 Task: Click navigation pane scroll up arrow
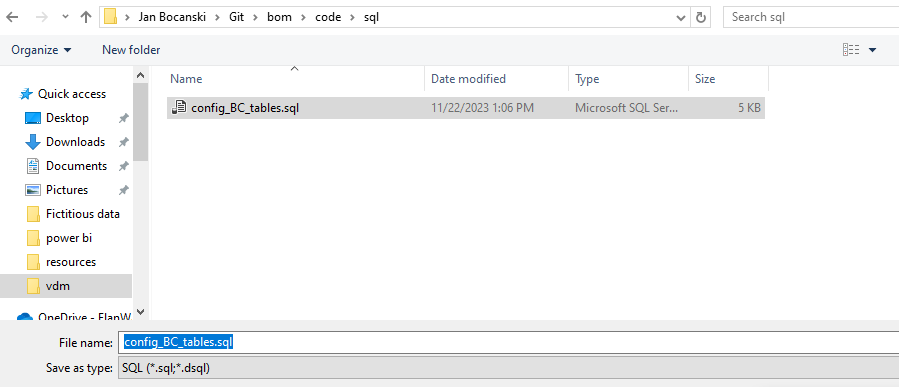pos(140,75)
